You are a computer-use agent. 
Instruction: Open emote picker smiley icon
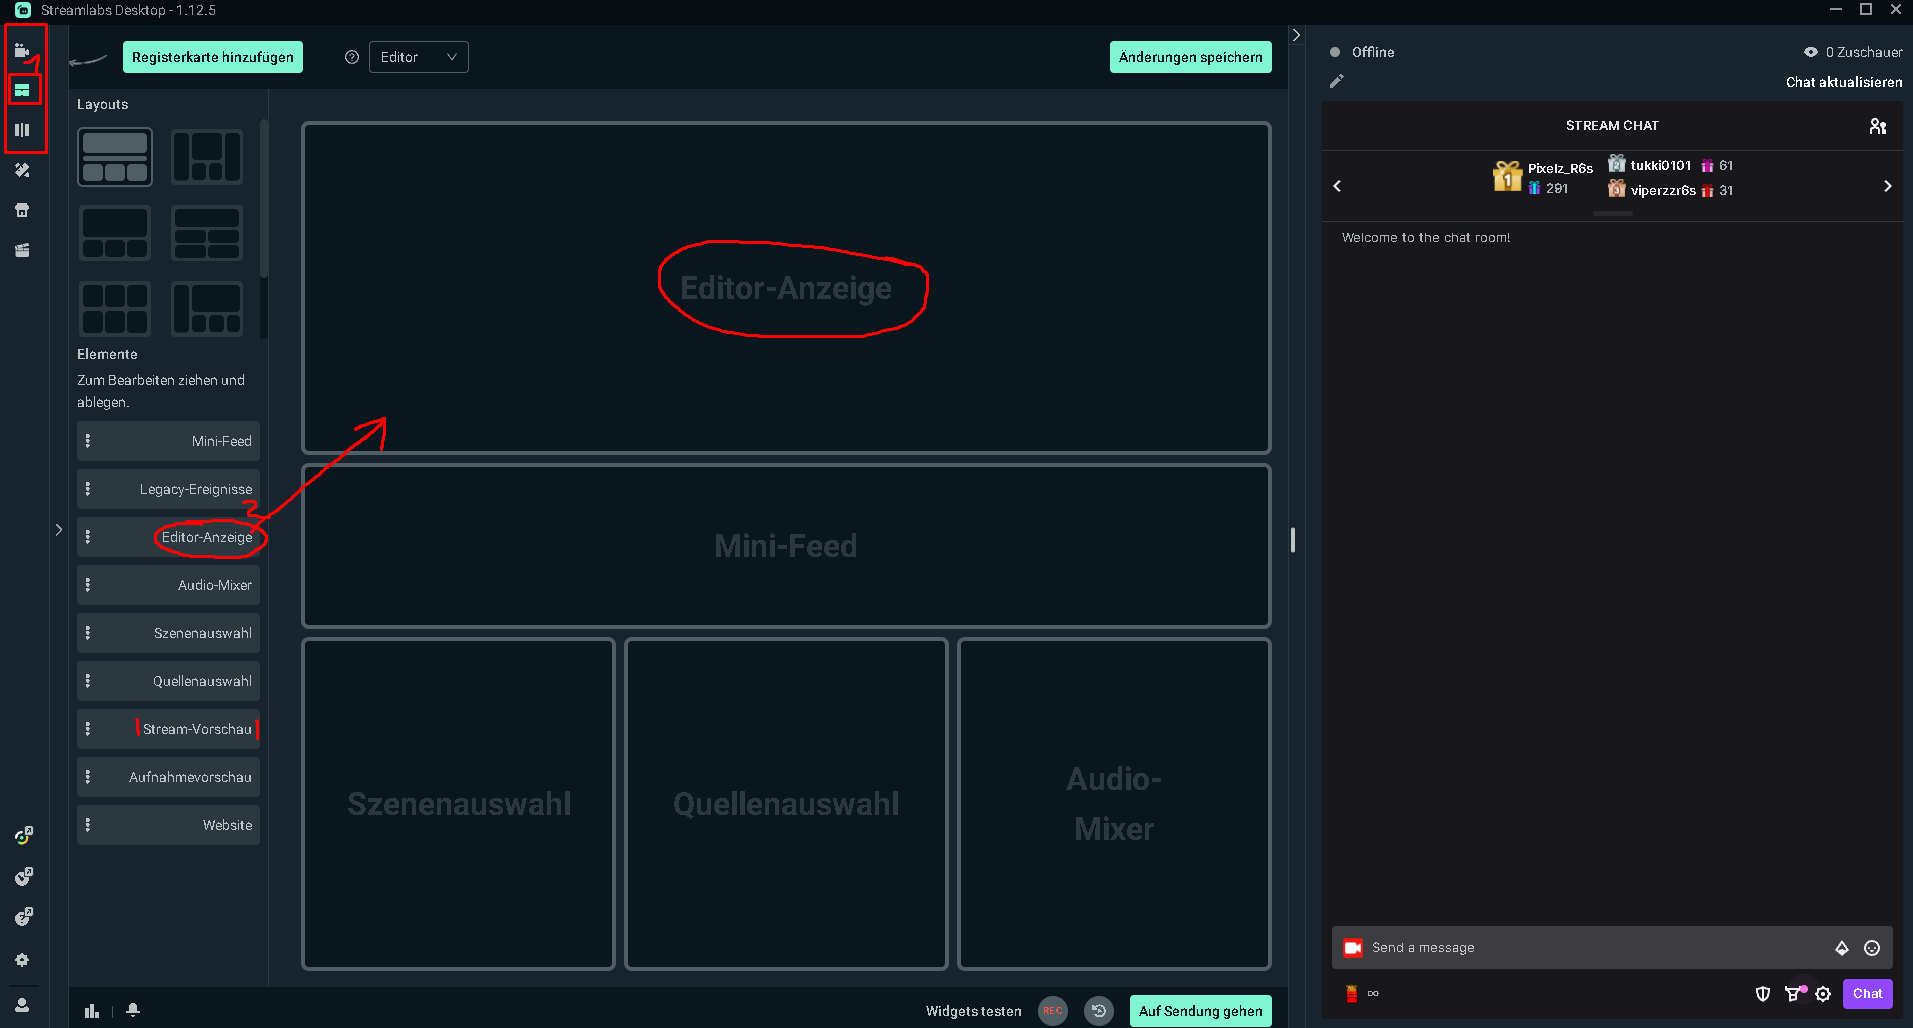click(1872, 948)
